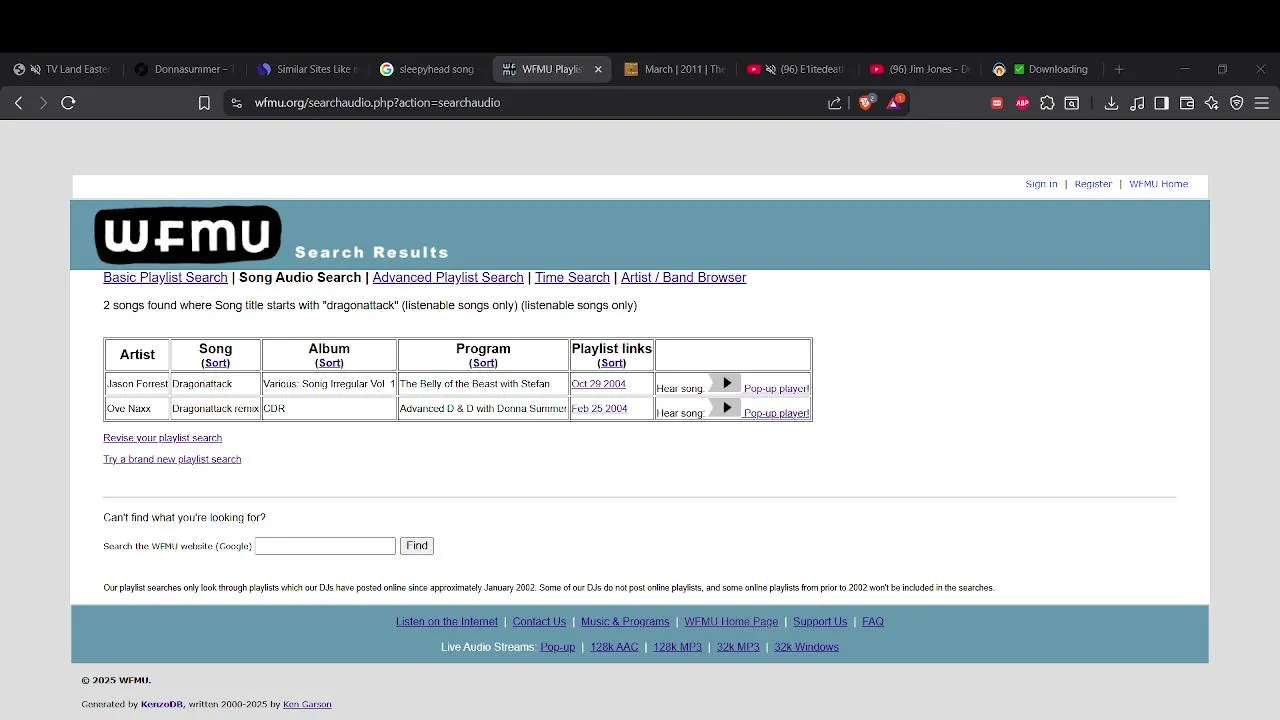Switch to the Downloading tab

pos(1042,69)
